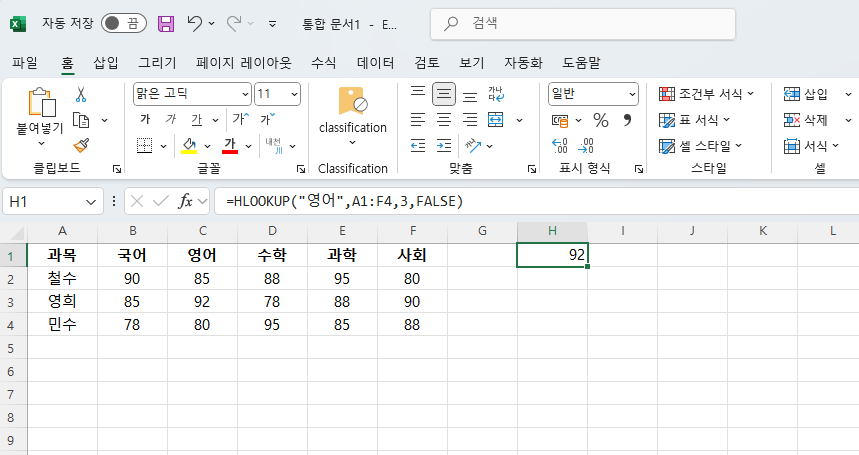Select the Format Painter brush
The image size is (859, 455).
[x=81, y=146]
